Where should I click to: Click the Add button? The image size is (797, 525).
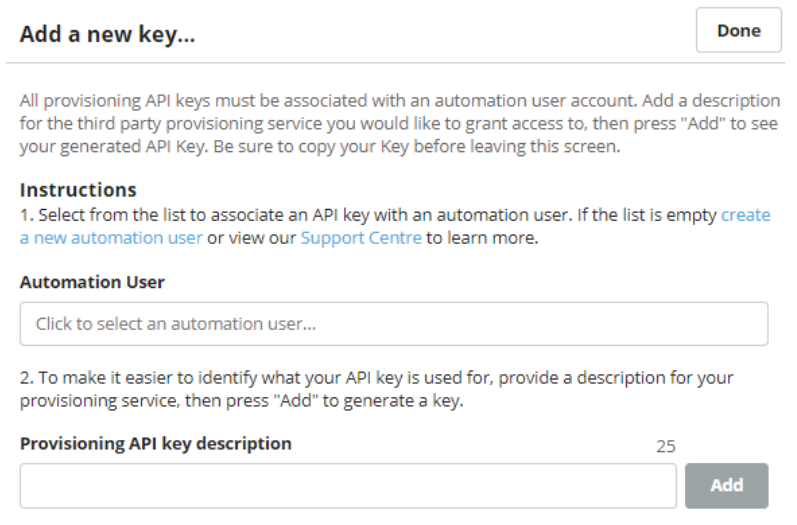[x=726, y=485]
